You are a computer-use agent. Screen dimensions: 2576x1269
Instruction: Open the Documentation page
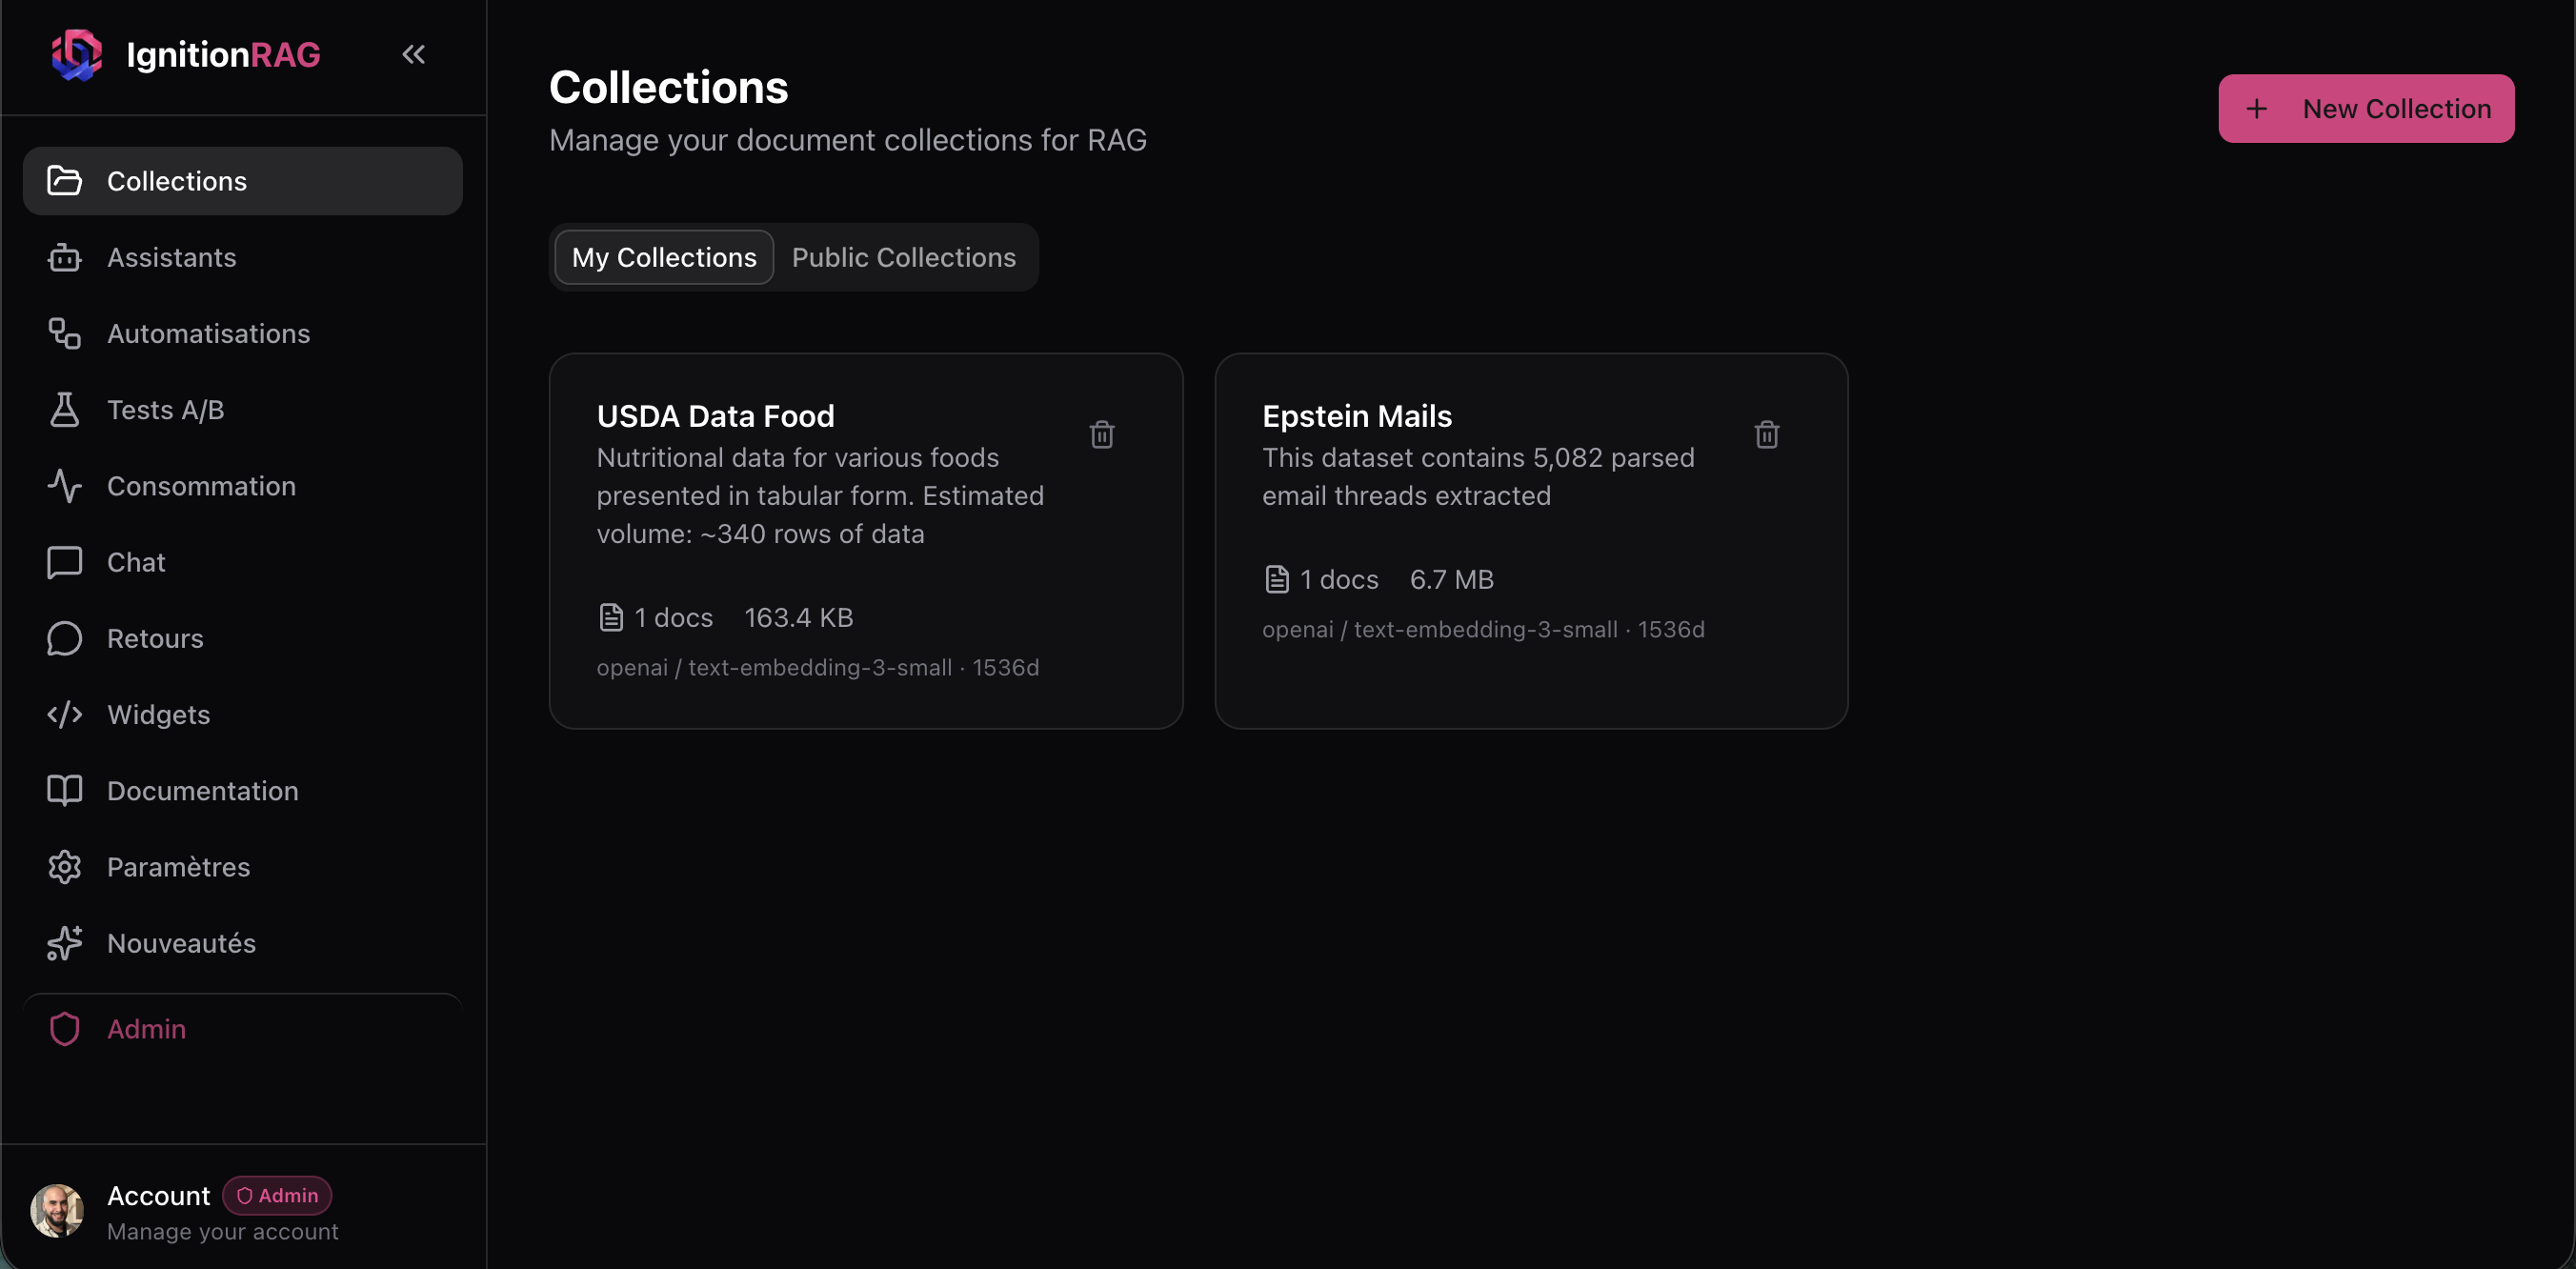point(202,790)
